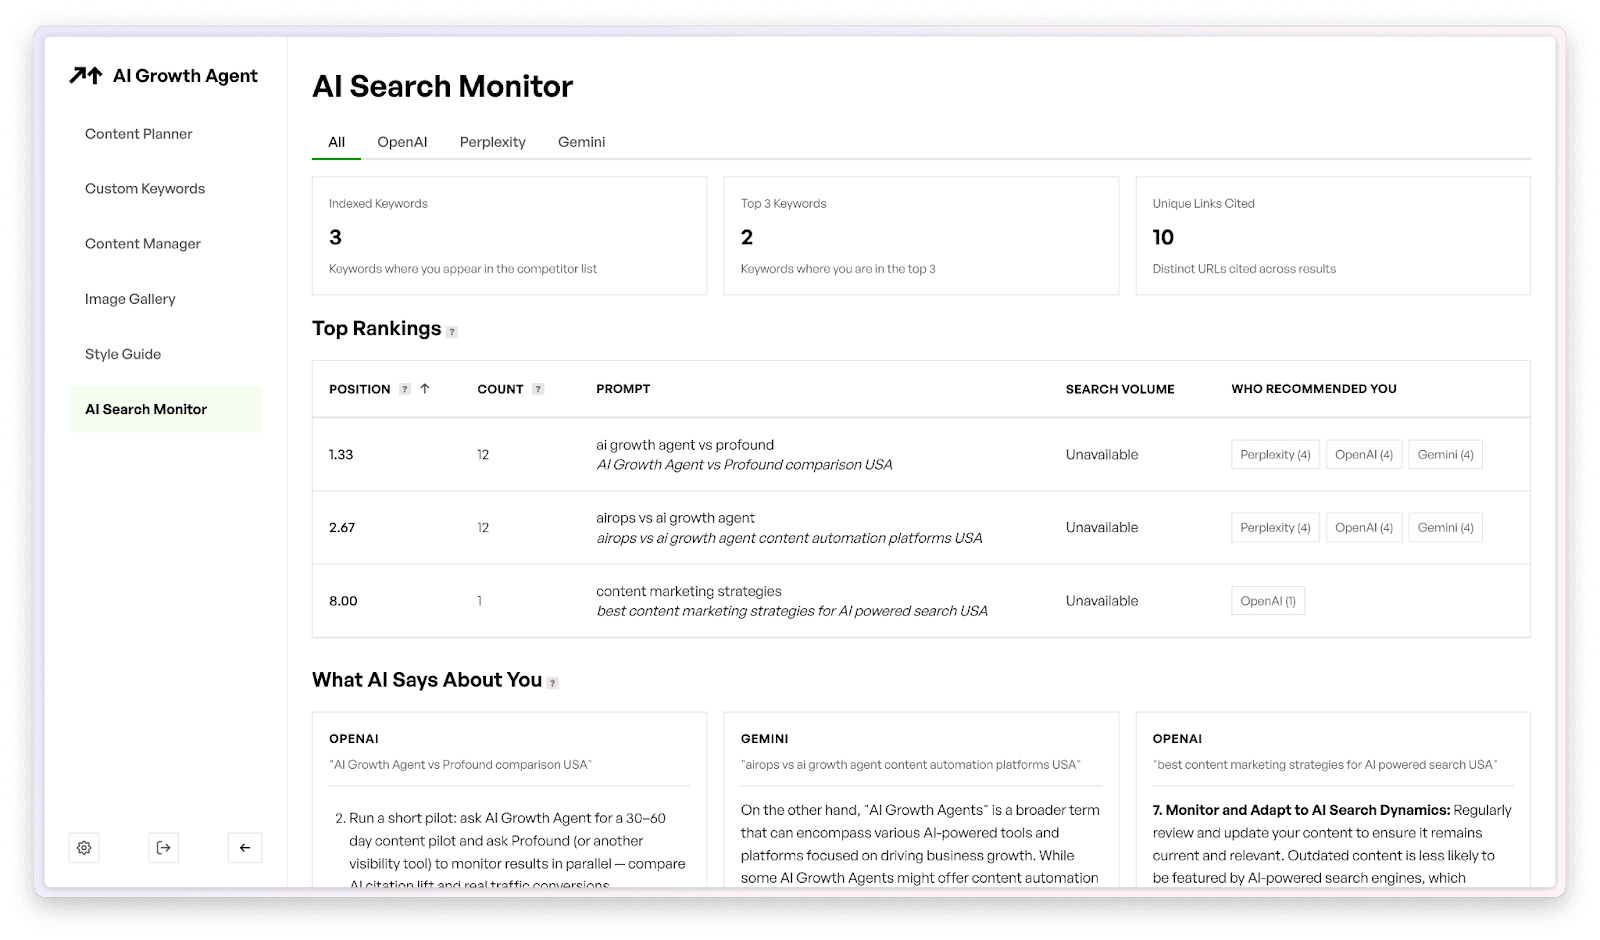The height and width of the screenshot is (940, 1600).
Task: Switch to the OpenAI tab
Action: (402, 142)
